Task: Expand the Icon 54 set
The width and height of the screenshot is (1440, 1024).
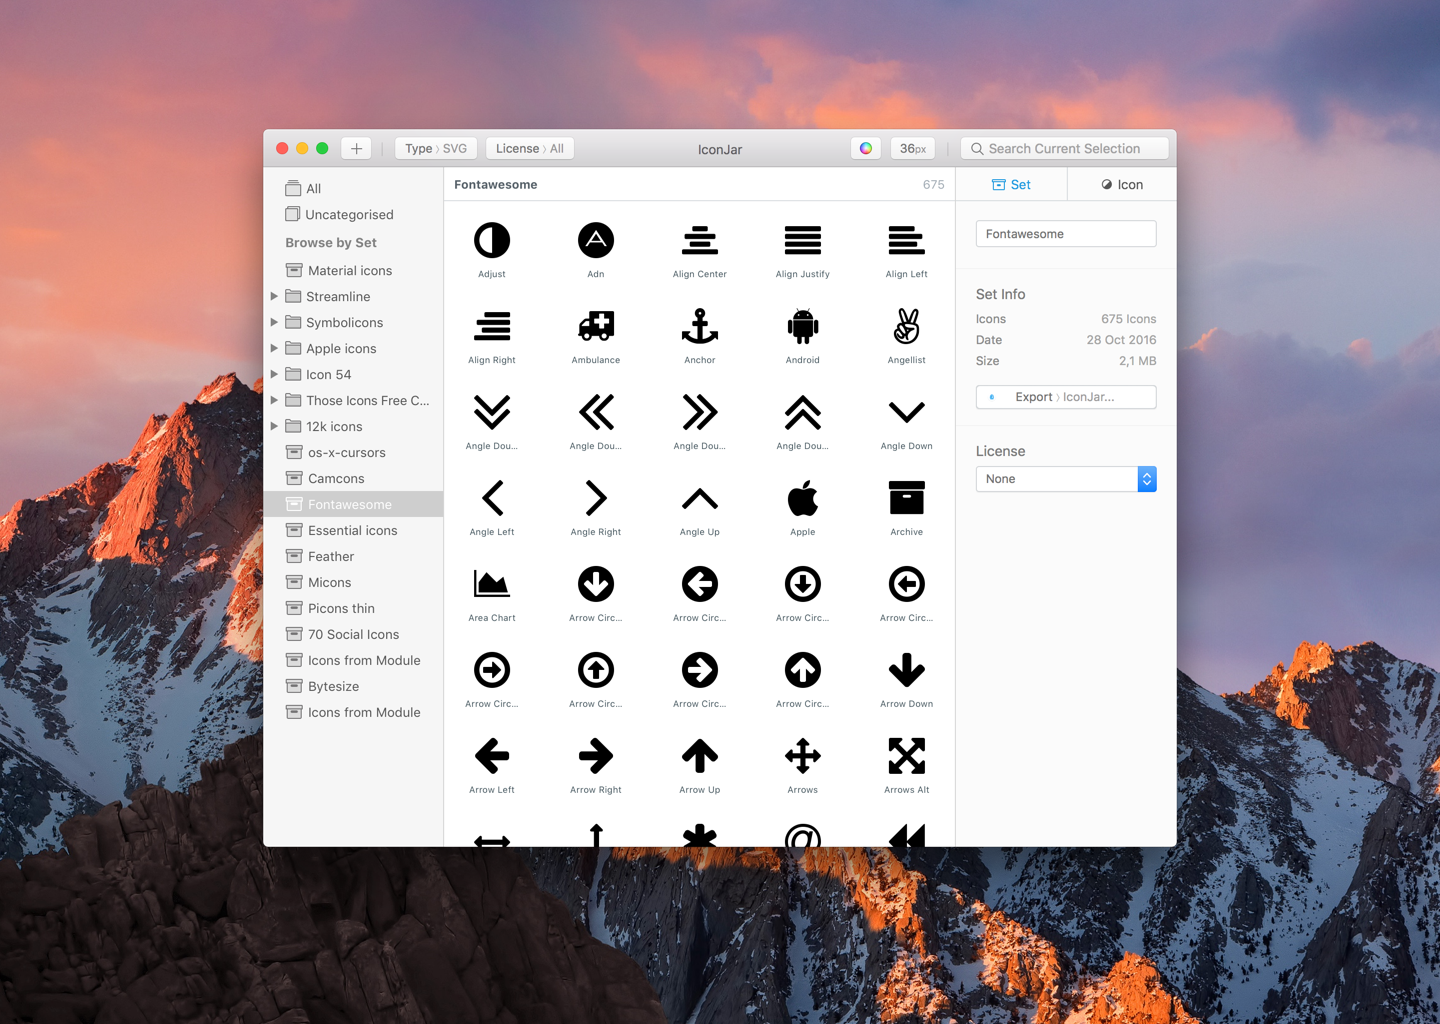Action: [x=274, y=375]
